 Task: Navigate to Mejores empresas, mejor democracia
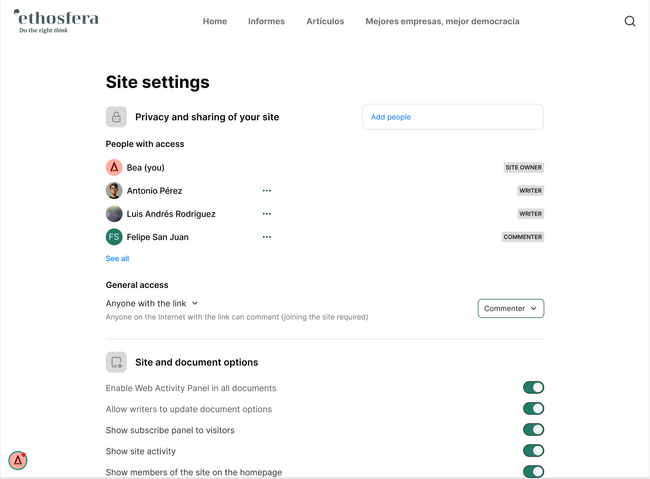click(x=442, y=21)
